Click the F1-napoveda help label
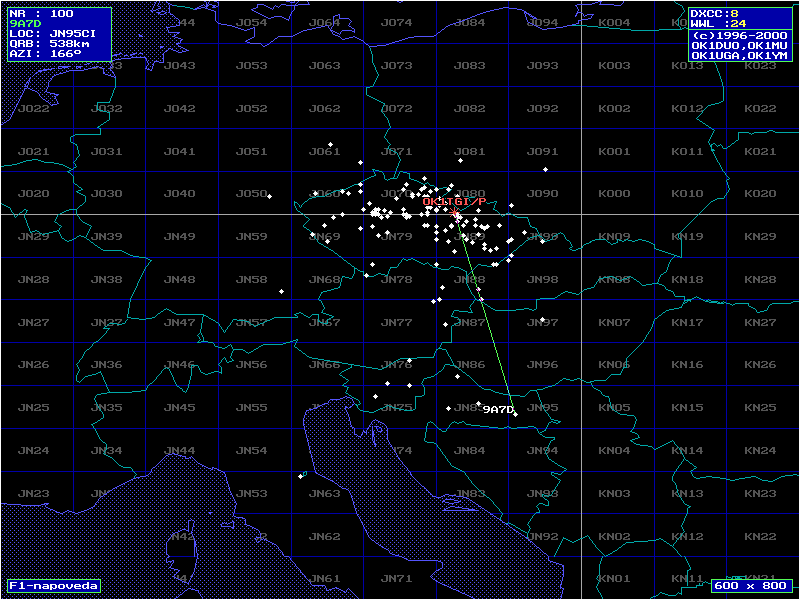The width and height of the screenshot is (800, 600). 54,585
